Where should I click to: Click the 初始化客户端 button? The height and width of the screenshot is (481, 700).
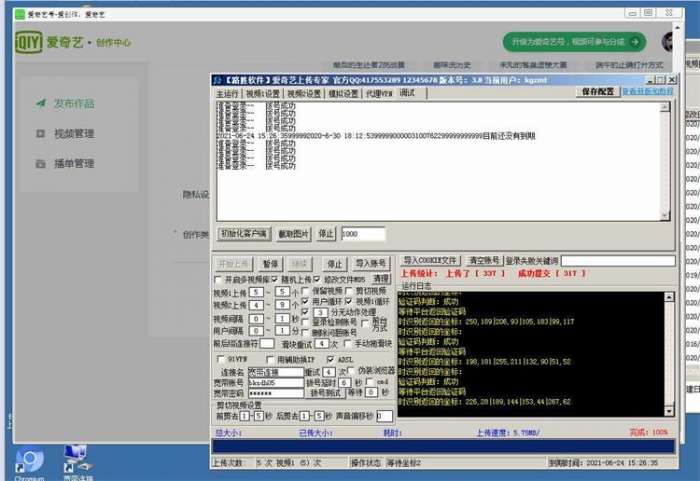(x=244, y=234)
